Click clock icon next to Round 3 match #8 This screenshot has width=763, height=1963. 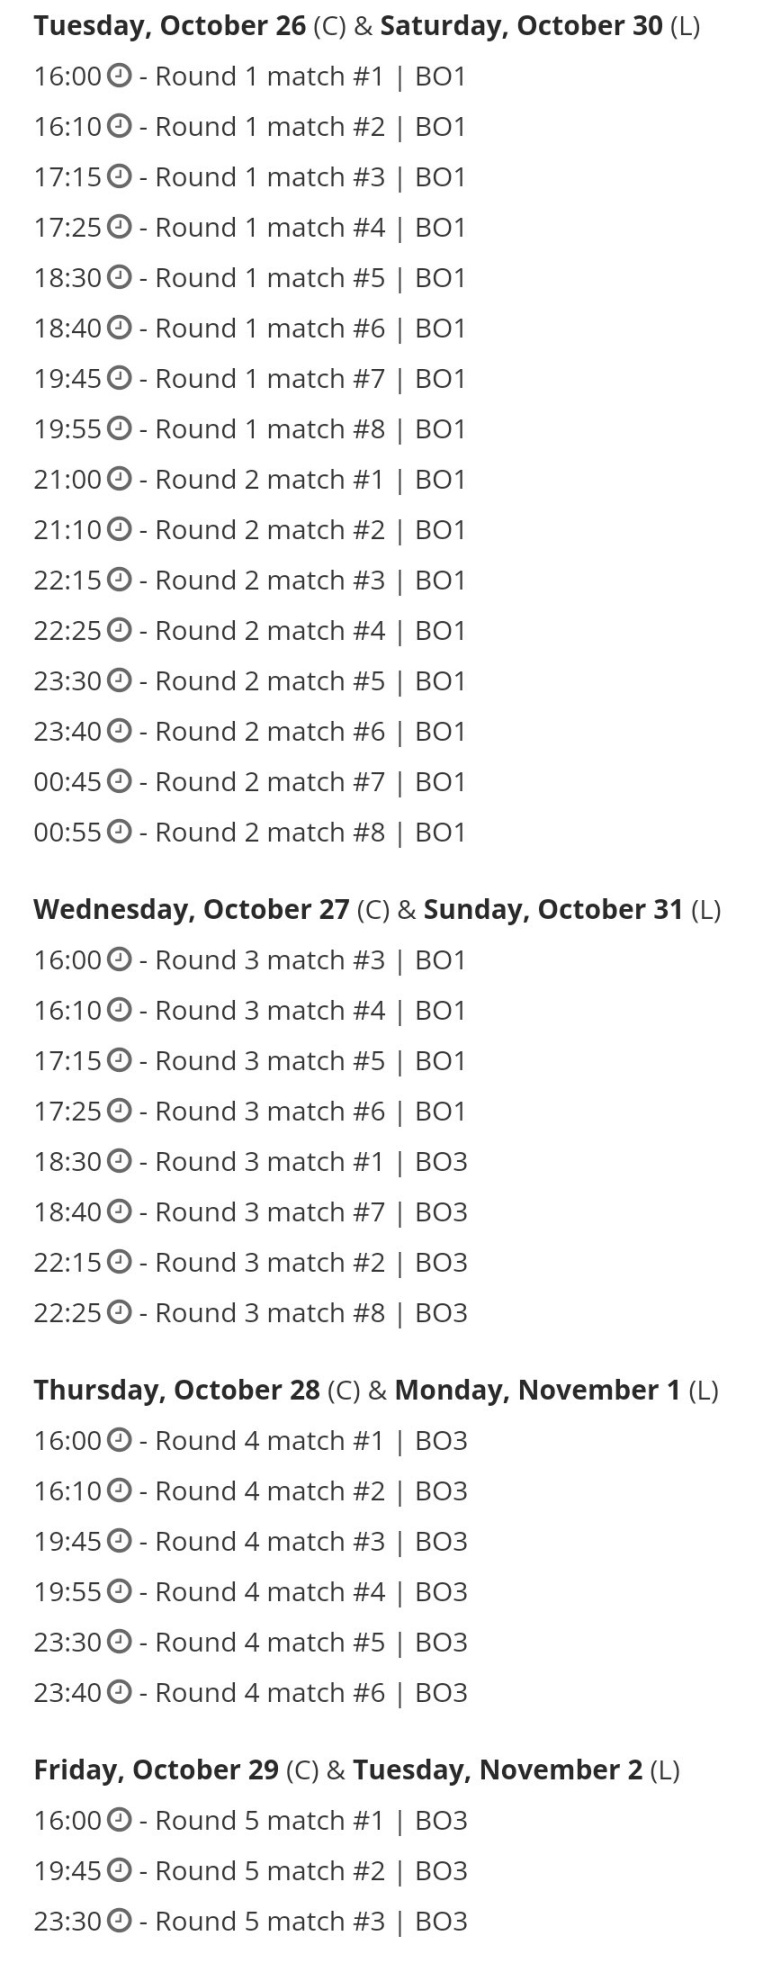(x=119, y=1311)
